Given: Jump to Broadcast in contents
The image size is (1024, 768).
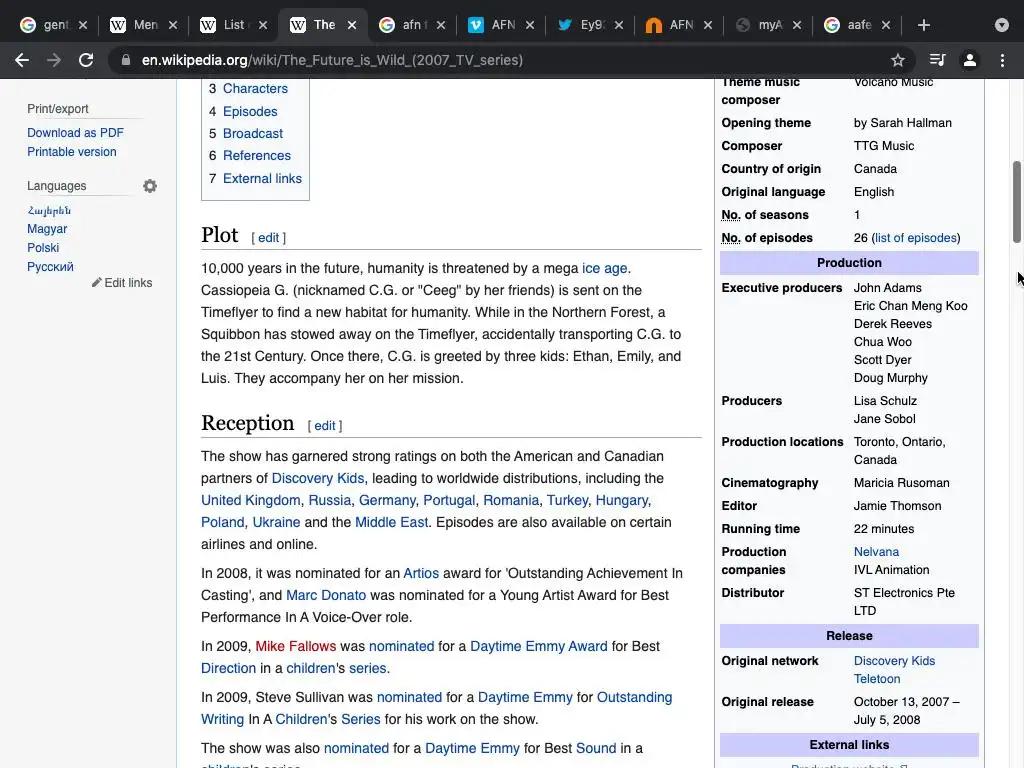Looking at the screenshot, I should (253, 133).
